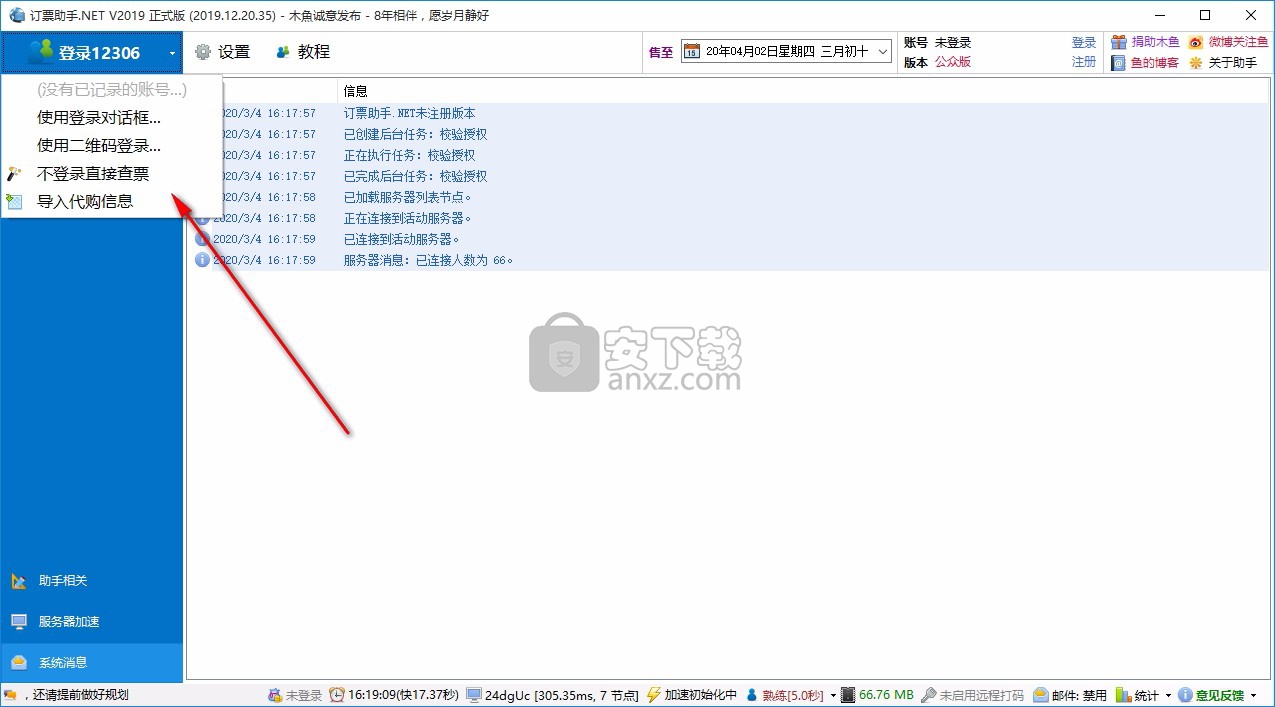Open the 售至 date dropdown
The width and height of the screenshot is (1275, 707).
882,51
